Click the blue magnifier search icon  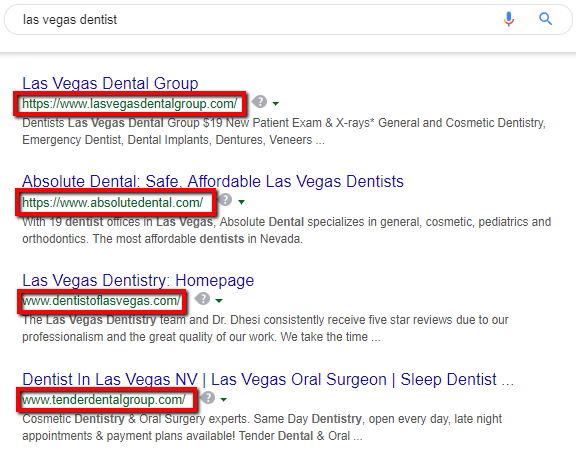coord(546,19)
